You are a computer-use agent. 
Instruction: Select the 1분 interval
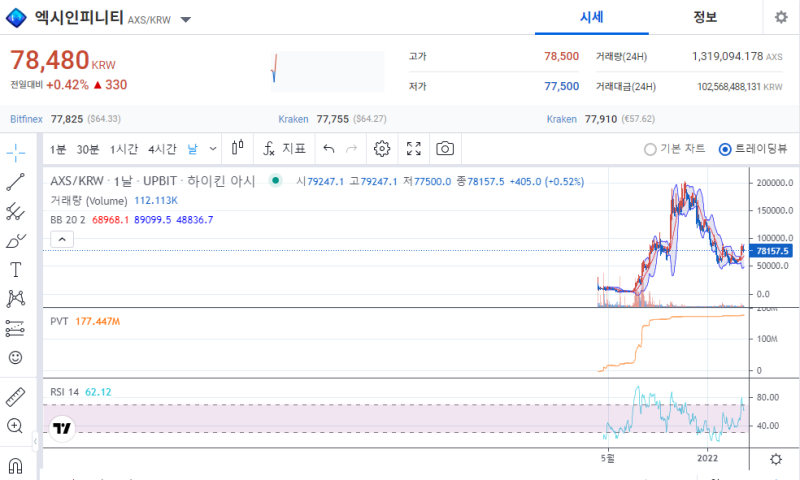[x=58, y=149]
